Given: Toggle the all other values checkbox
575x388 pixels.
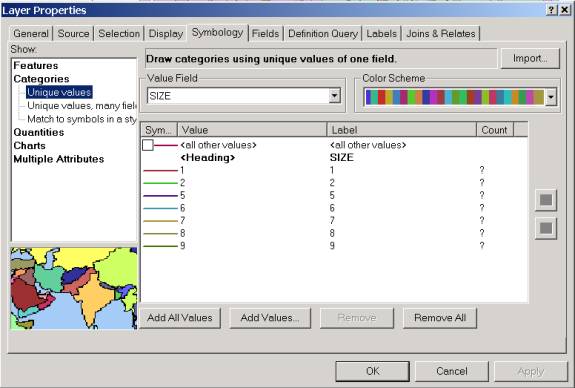Looking at the screenshot, I should [x=148, y=145].
